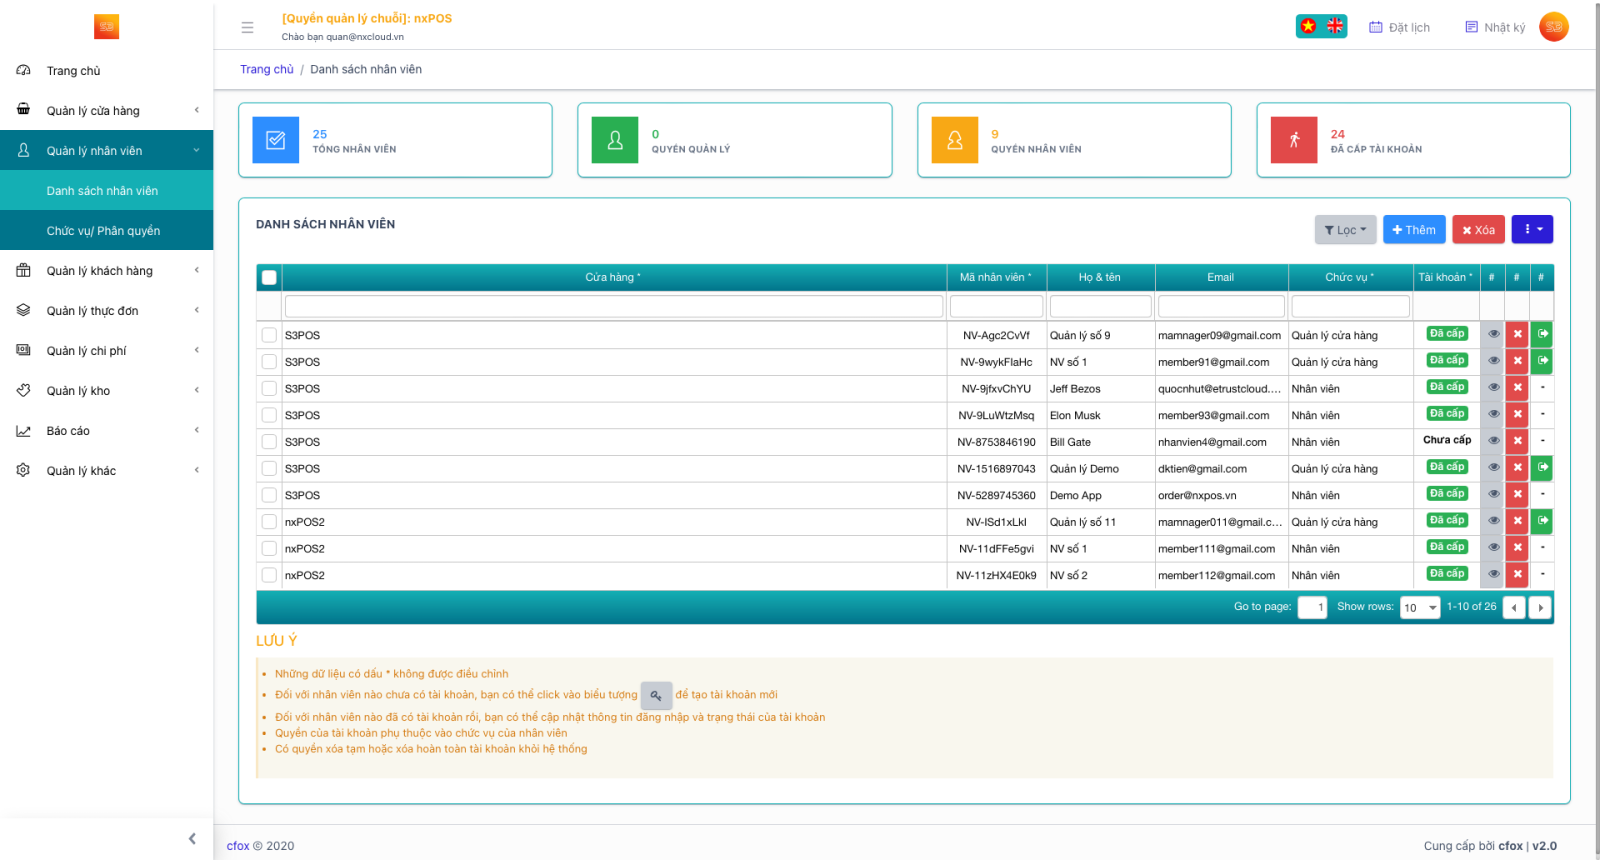Click the user avatar icon at top right
The height and width of the screenshot is (860, 1600).
[1553, 27]
